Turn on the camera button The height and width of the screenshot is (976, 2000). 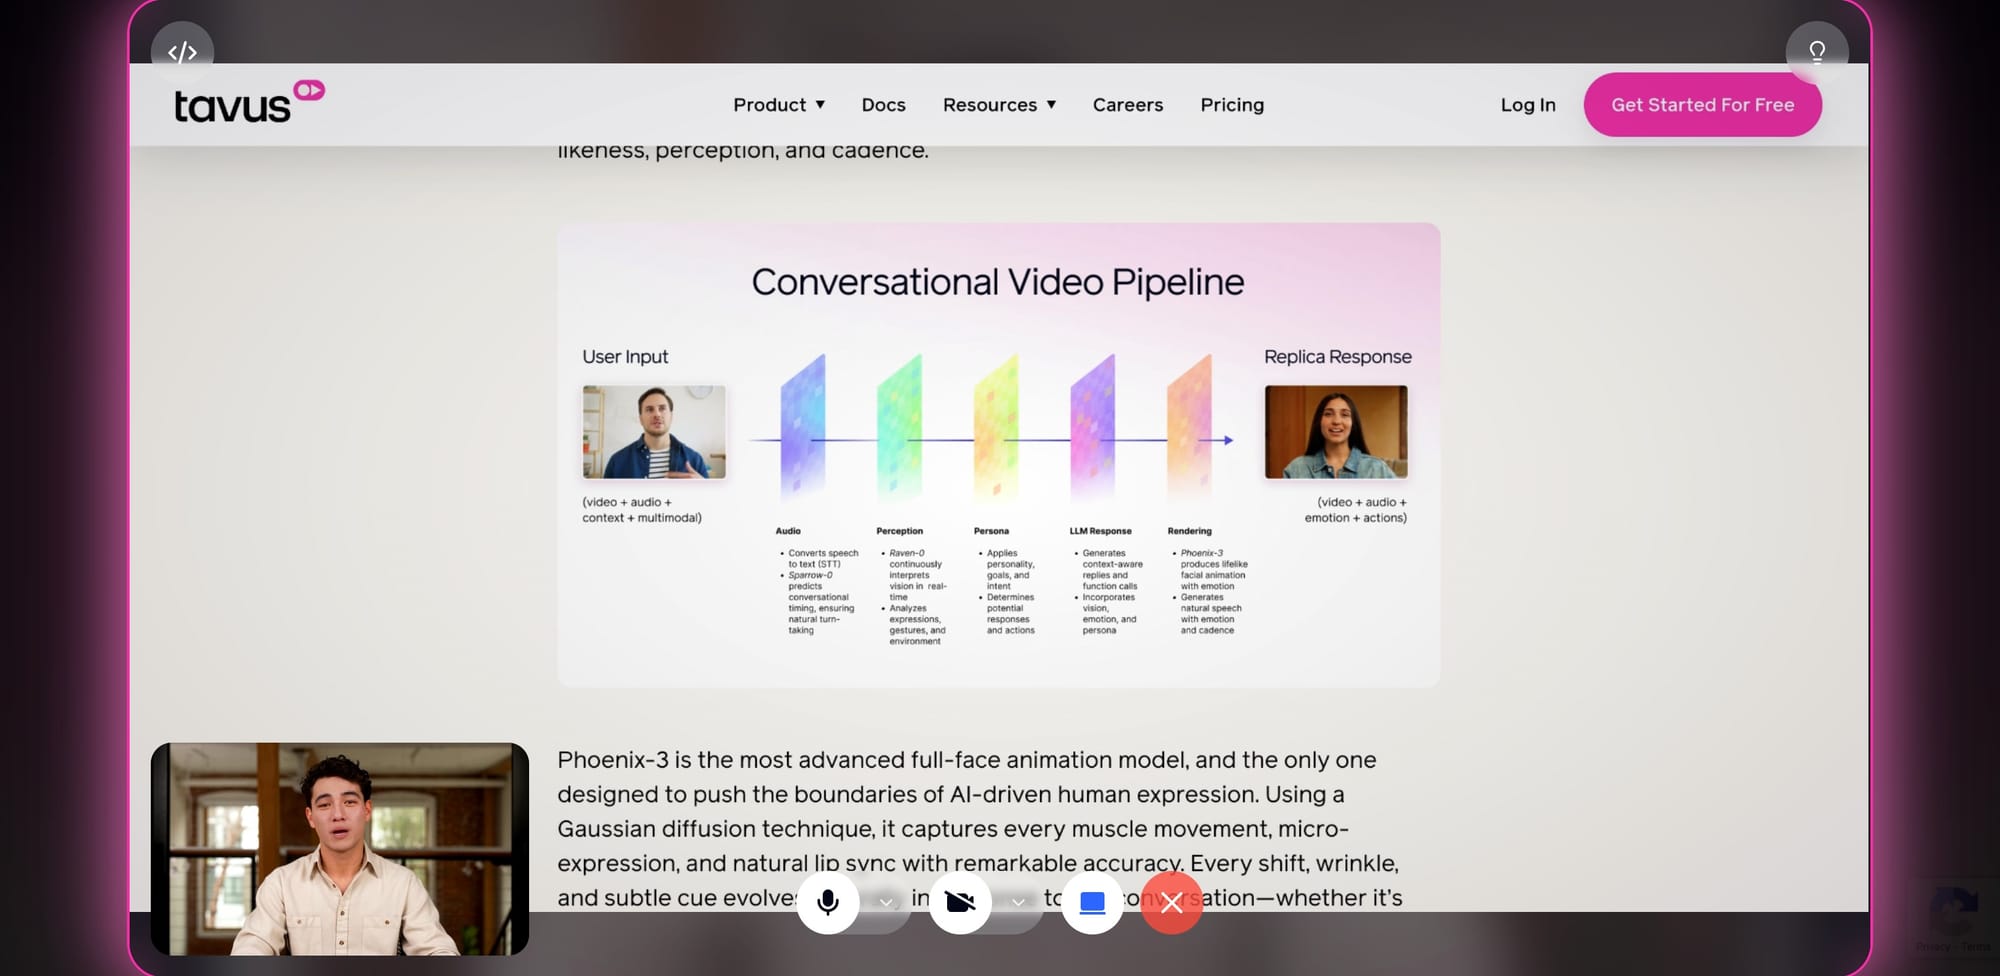(x=960, y=902)
